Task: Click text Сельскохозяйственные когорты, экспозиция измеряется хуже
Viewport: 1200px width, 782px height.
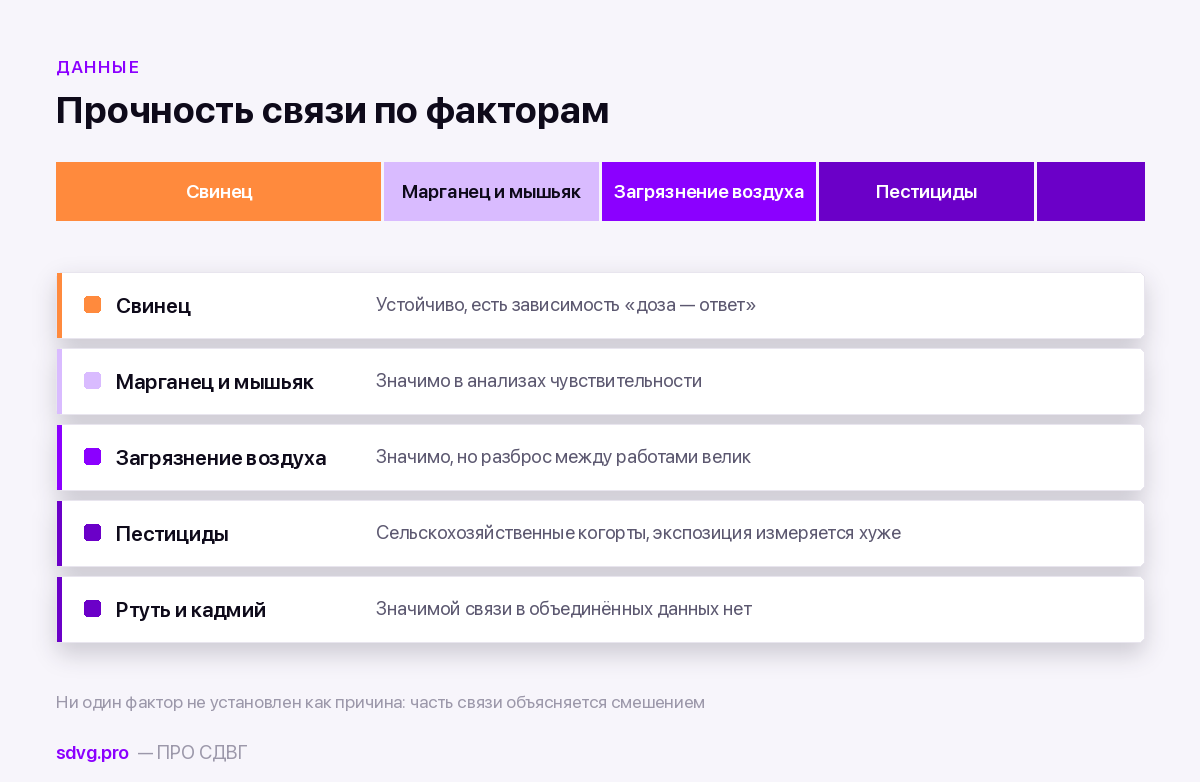Action: coord(638,533)
